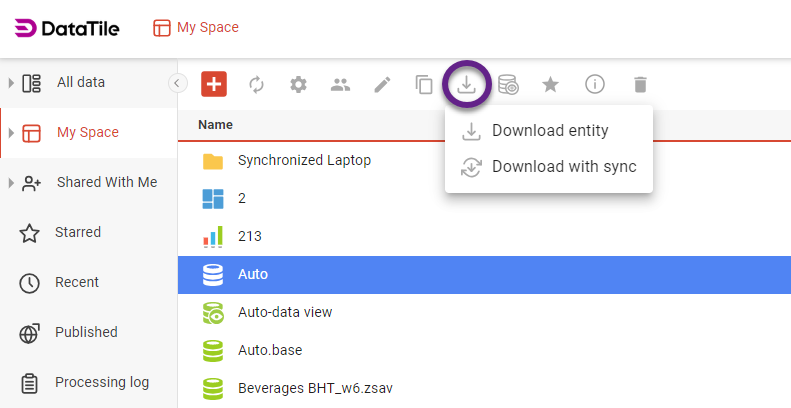Screen dimensions: 791x408
Task: Open settings via the gear icon
Action: 298,85
